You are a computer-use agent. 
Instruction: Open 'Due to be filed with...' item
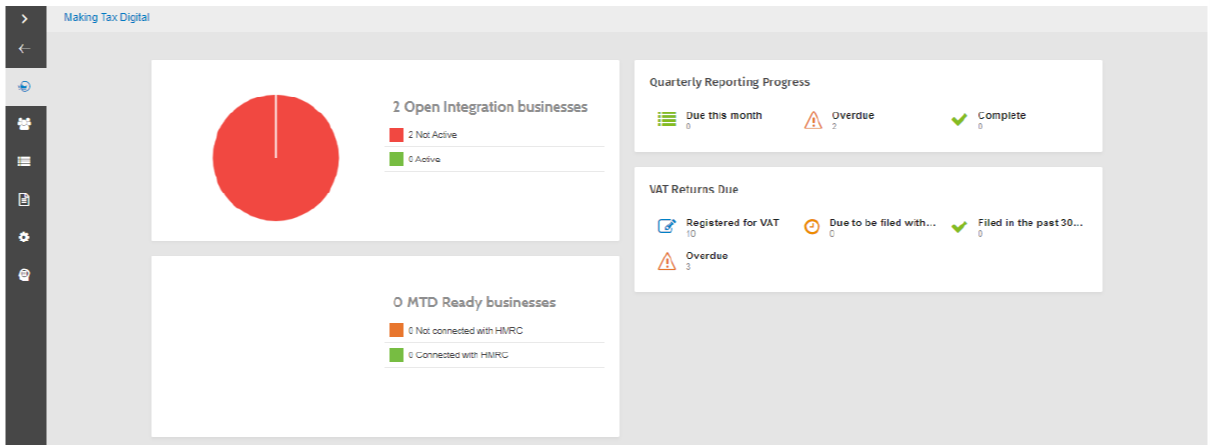[883, 222]
